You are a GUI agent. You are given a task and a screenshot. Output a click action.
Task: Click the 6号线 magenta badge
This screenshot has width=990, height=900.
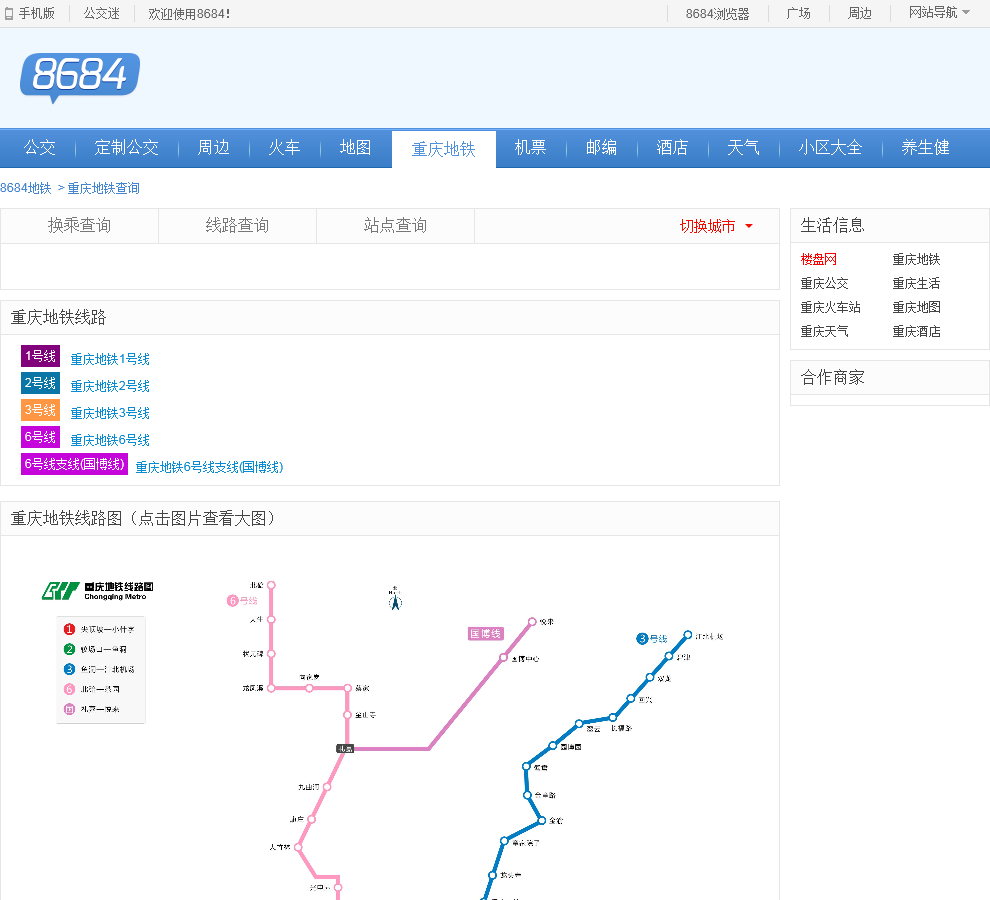[x=40, y=437]
